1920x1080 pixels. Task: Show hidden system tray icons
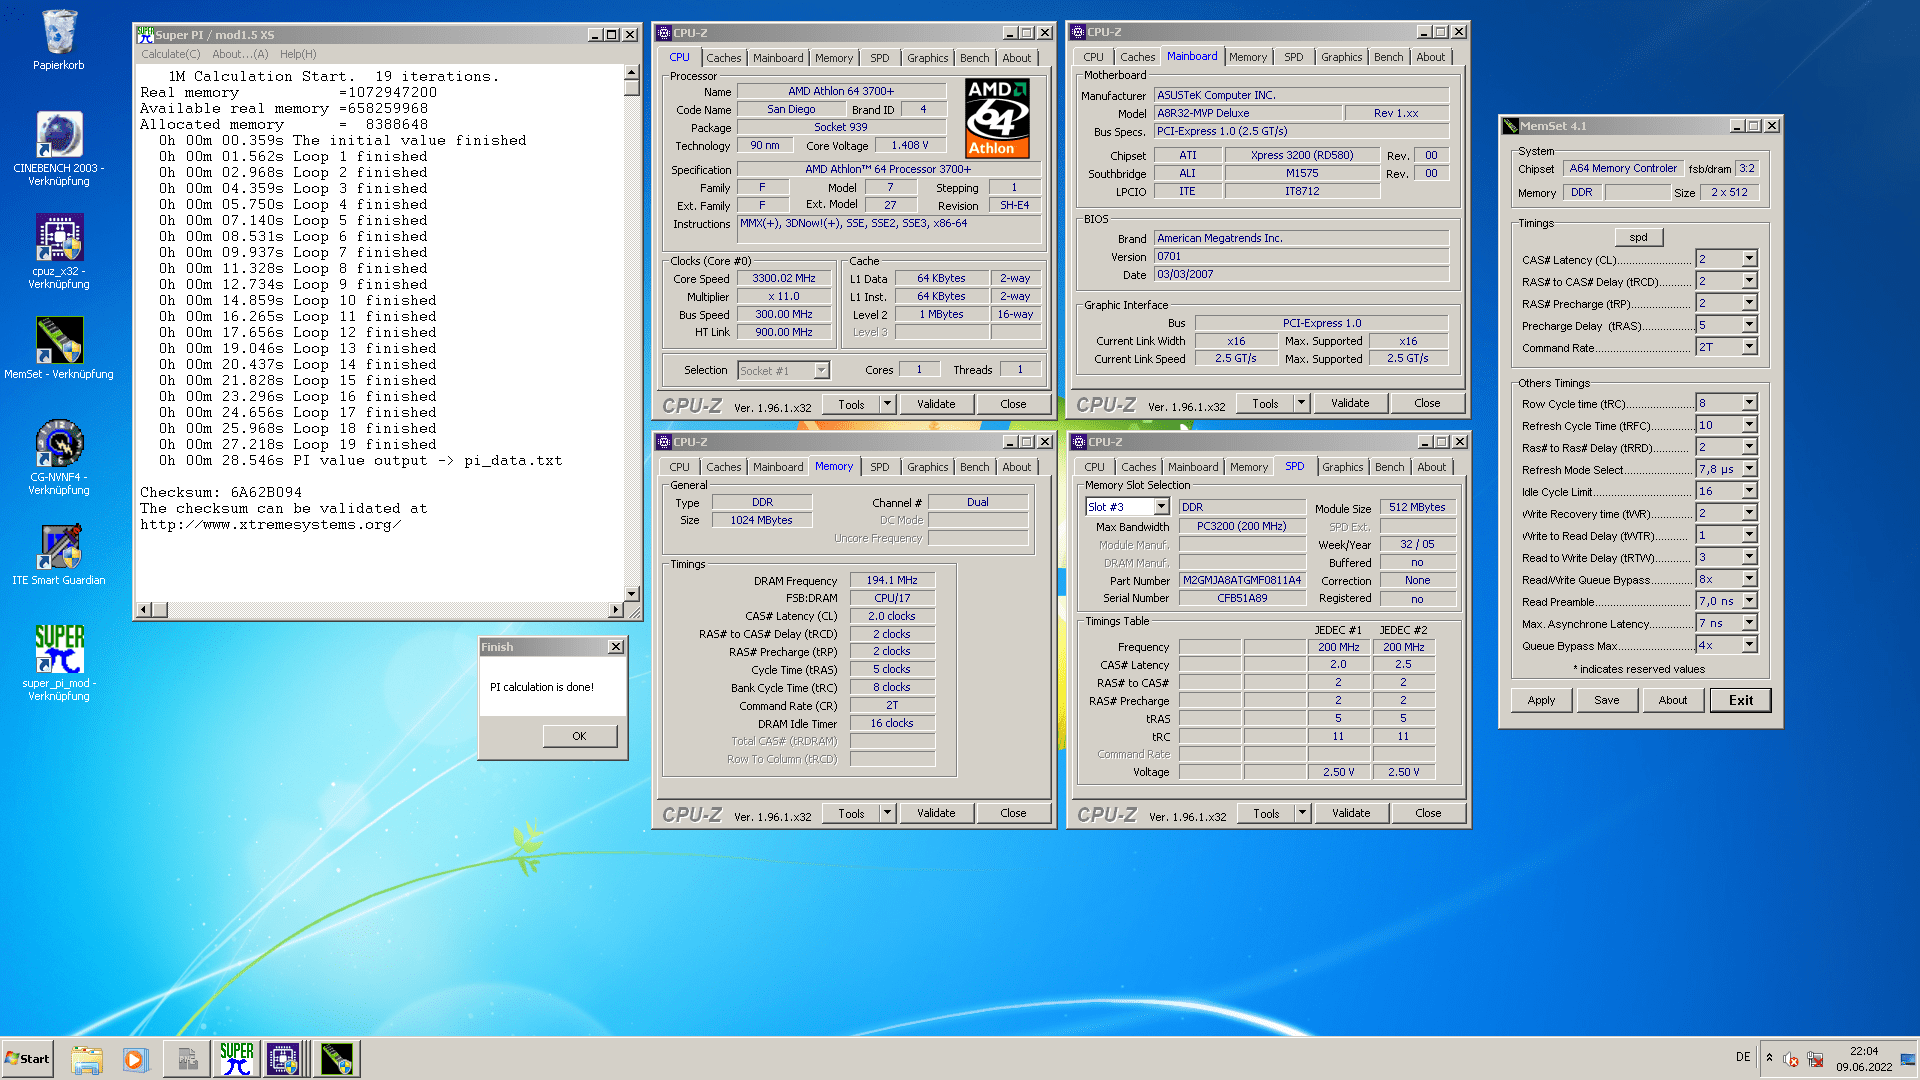[1769, 1058]
